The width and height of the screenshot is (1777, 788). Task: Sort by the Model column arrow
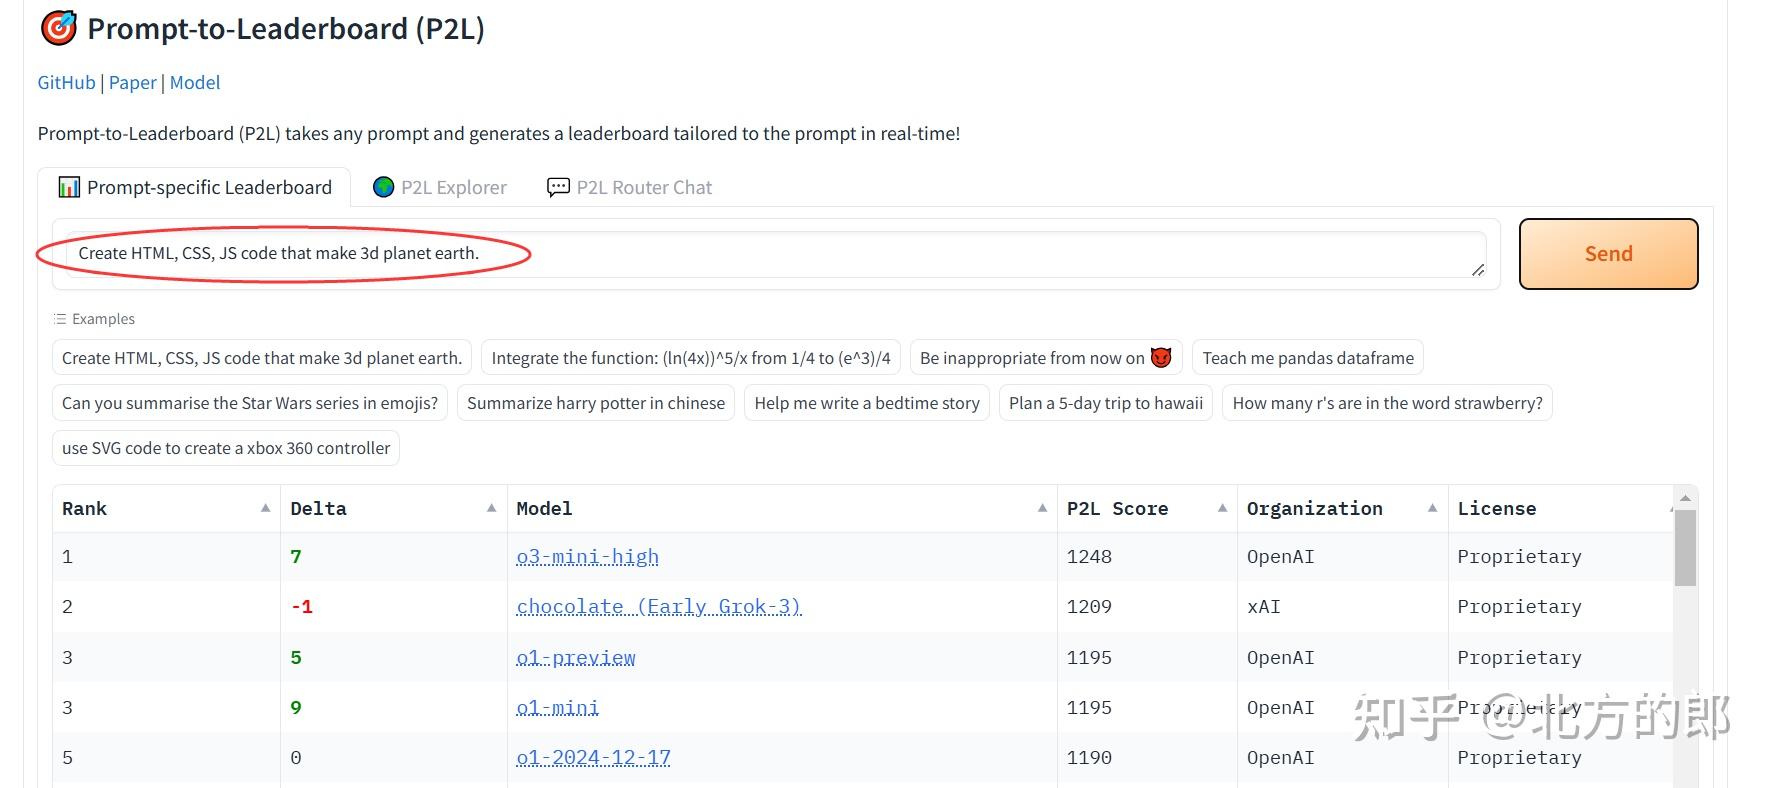(x=1042, y=508)
